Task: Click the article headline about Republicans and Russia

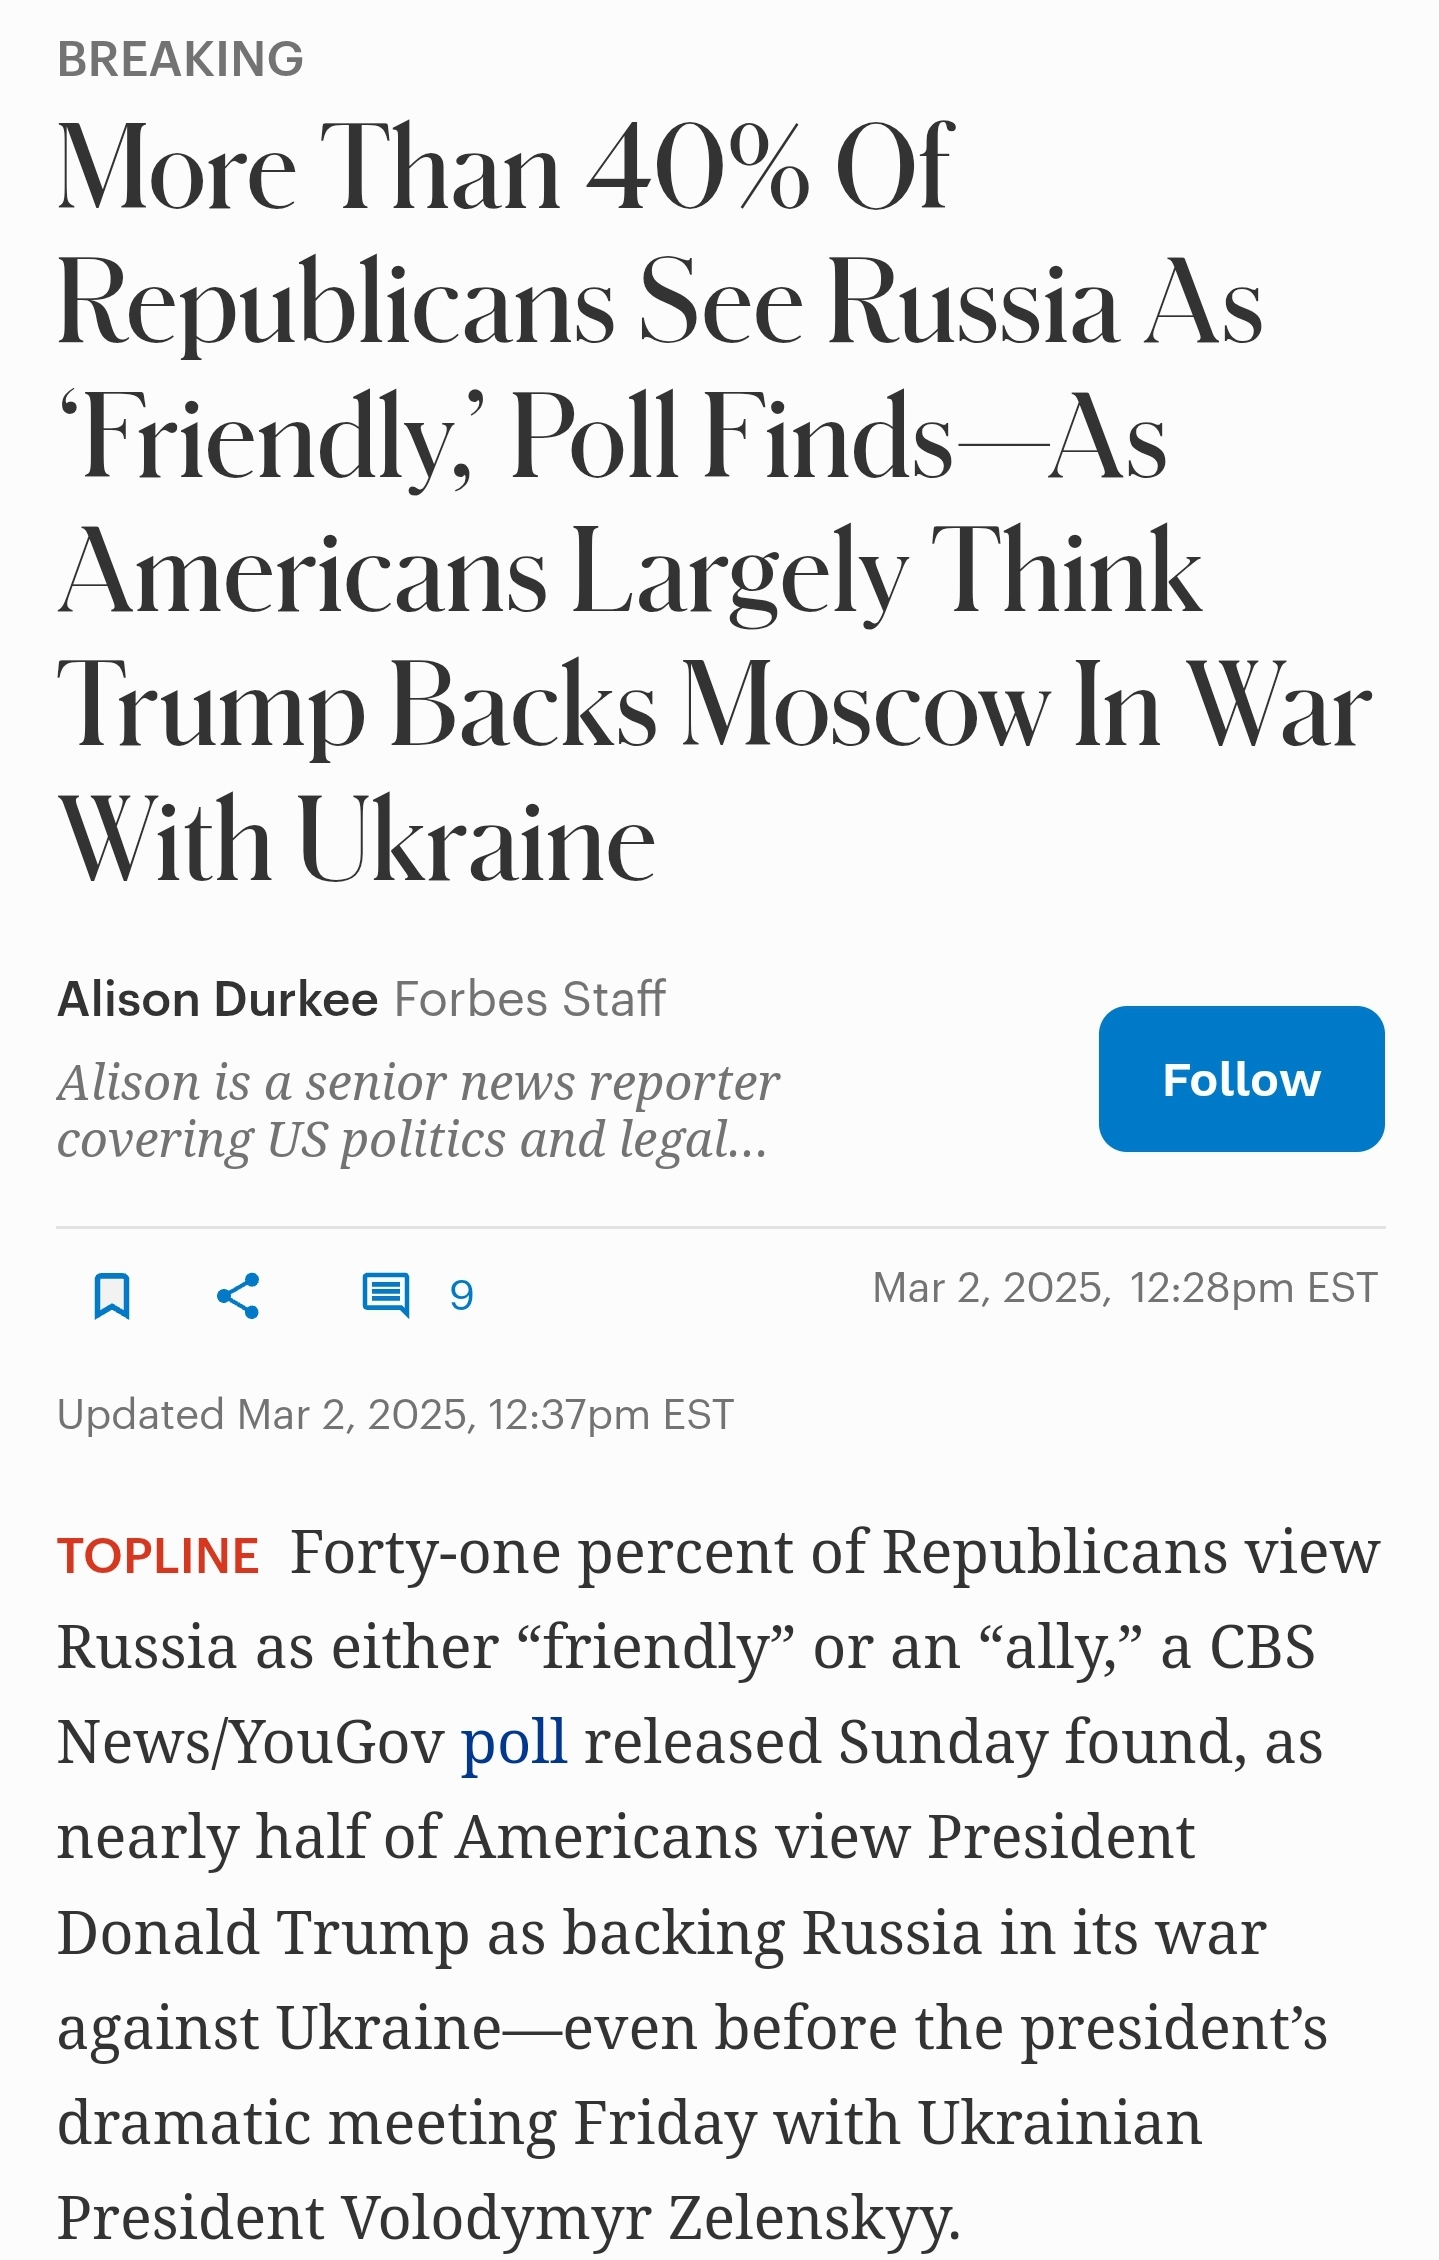Action: pyautogui.click(x=660, y=500)
